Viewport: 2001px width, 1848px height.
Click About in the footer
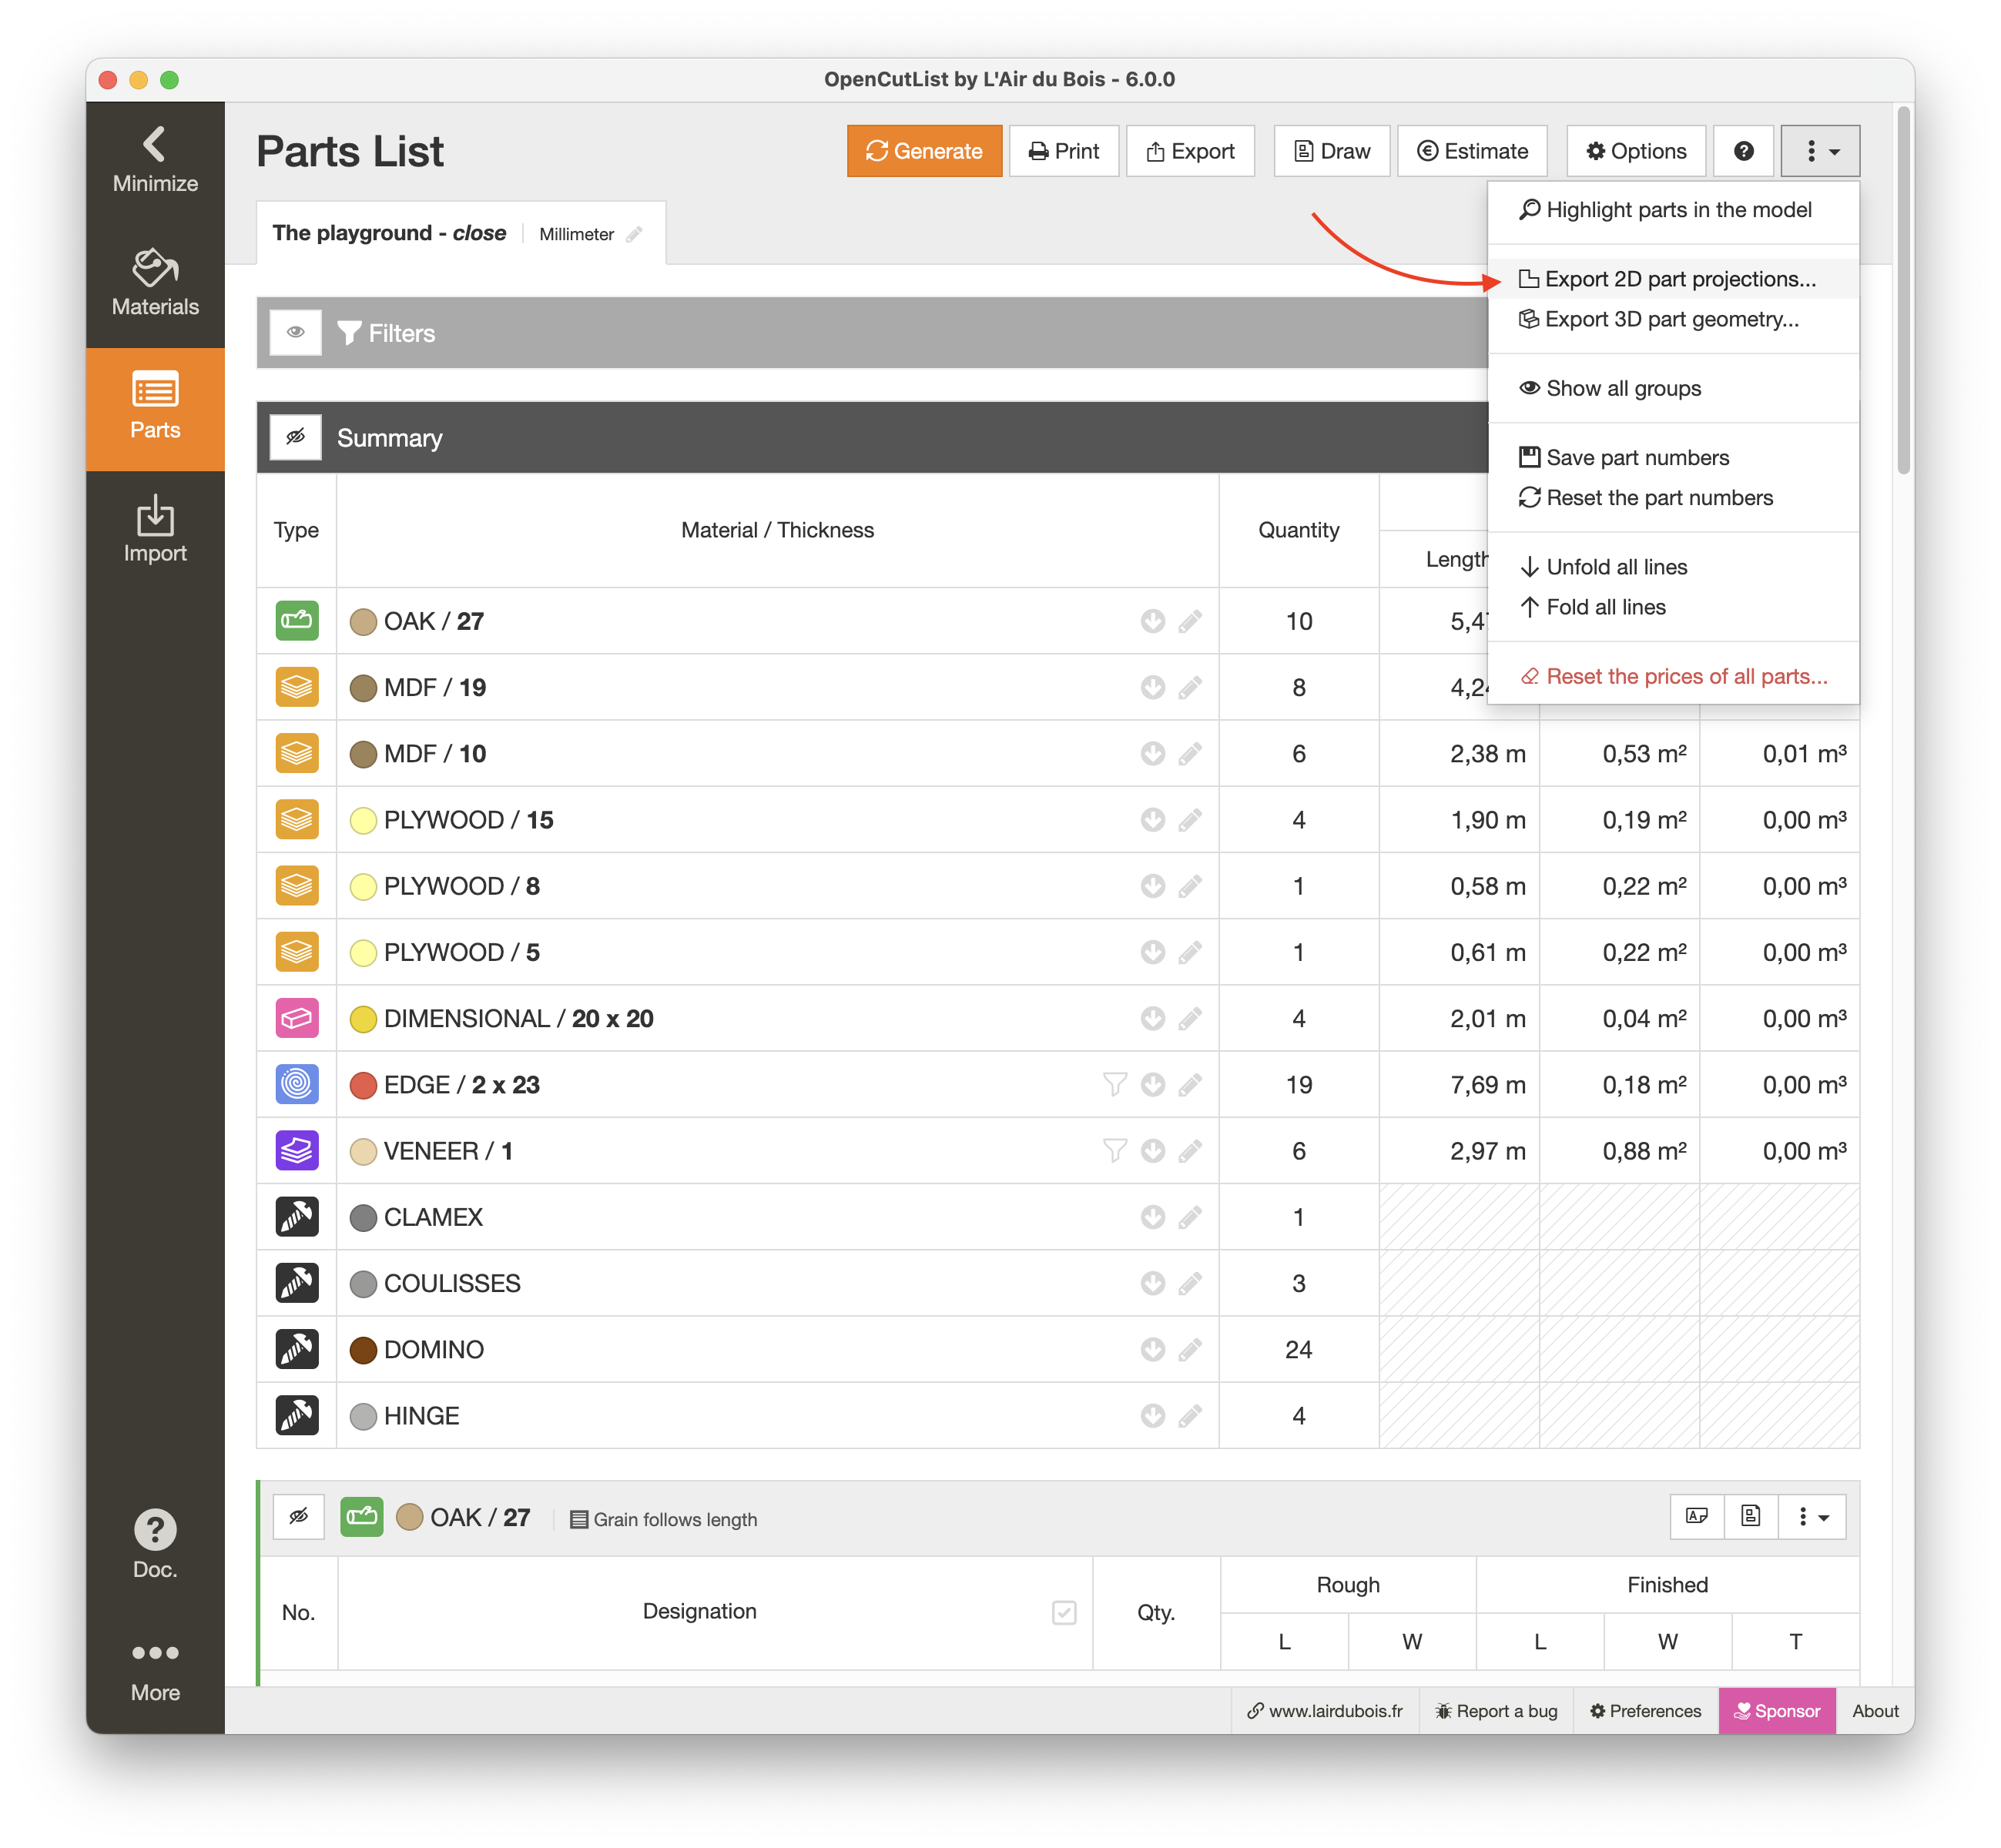point(1875,1711)
